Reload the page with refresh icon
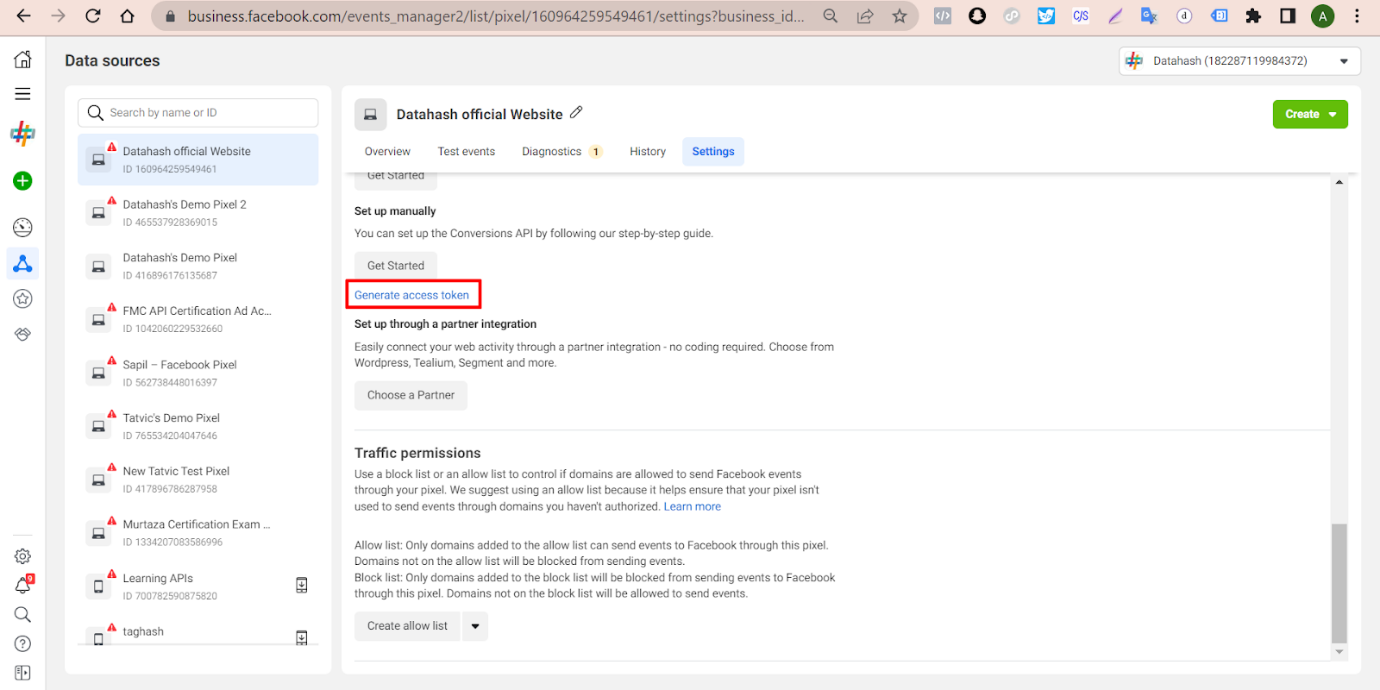This screenshot has height=690, width=1380. click(93, 16)
